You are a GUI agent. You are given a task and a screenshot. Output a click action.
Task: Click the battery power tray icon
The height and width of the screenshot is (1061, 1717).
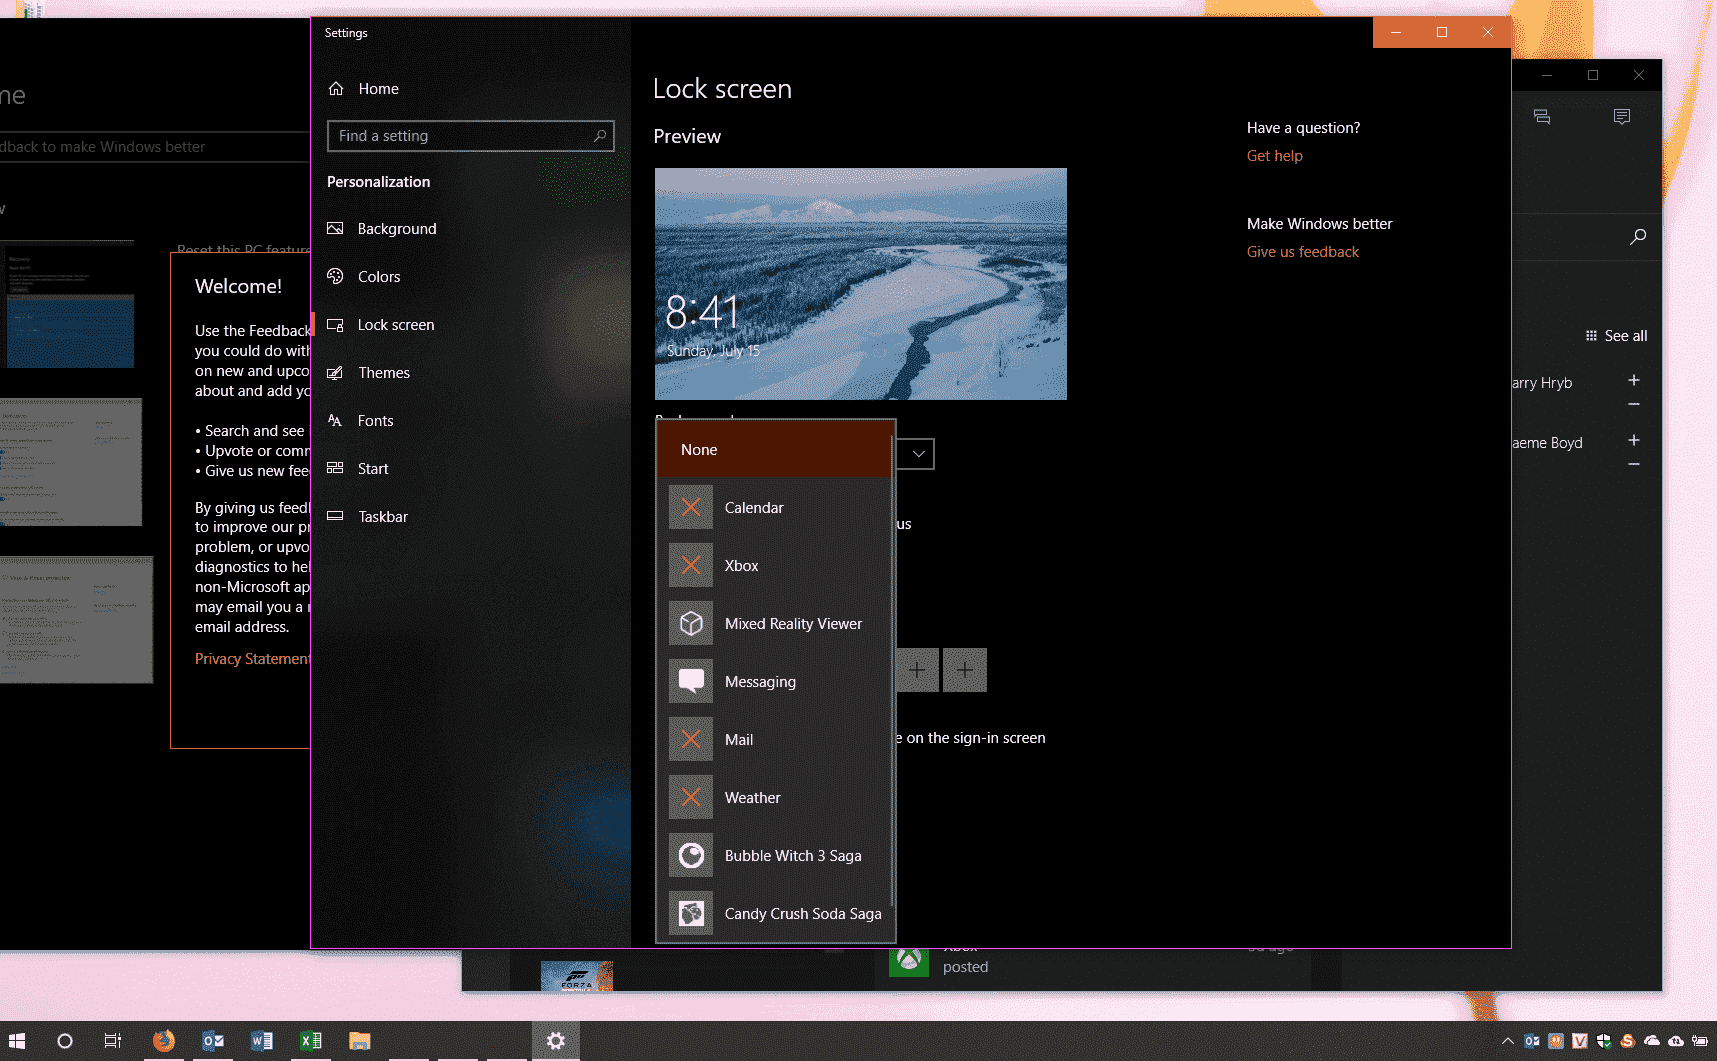coord(1700,1041)
